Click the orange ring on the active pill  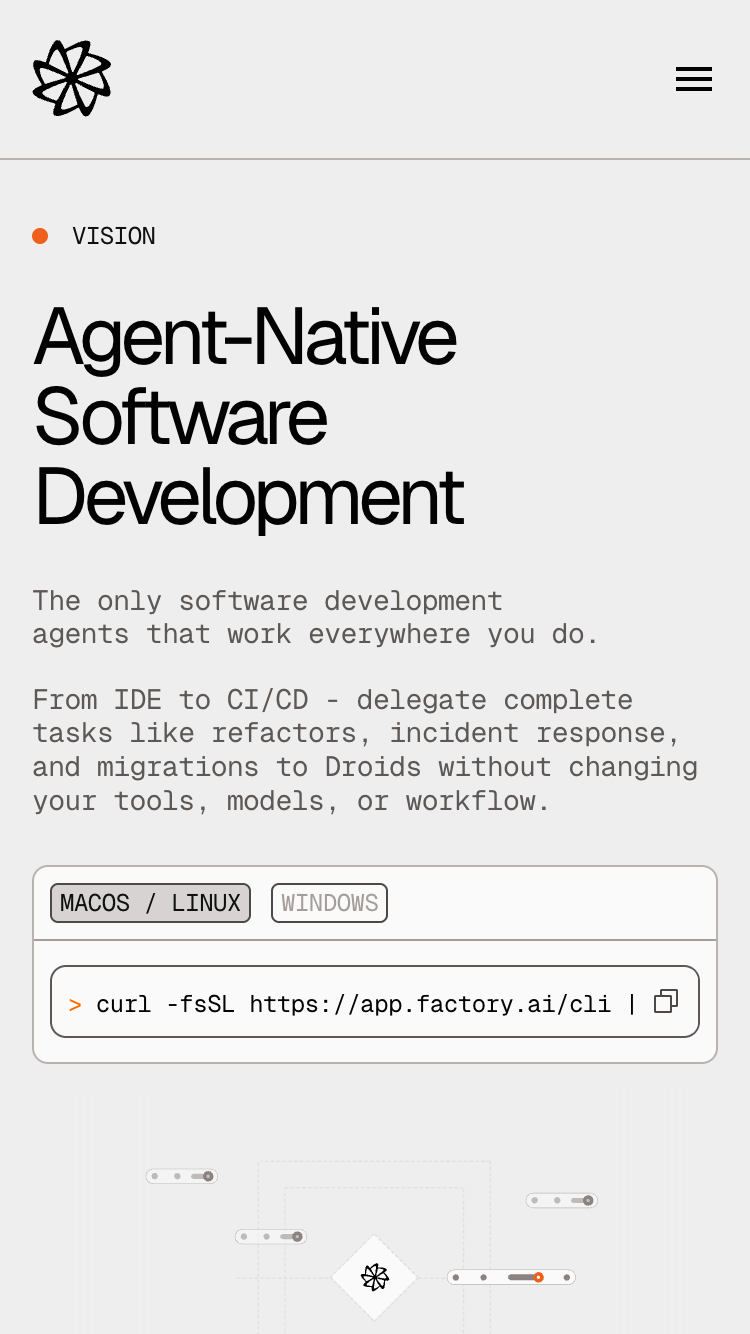pyautogui.click(x=538, y=1277)
